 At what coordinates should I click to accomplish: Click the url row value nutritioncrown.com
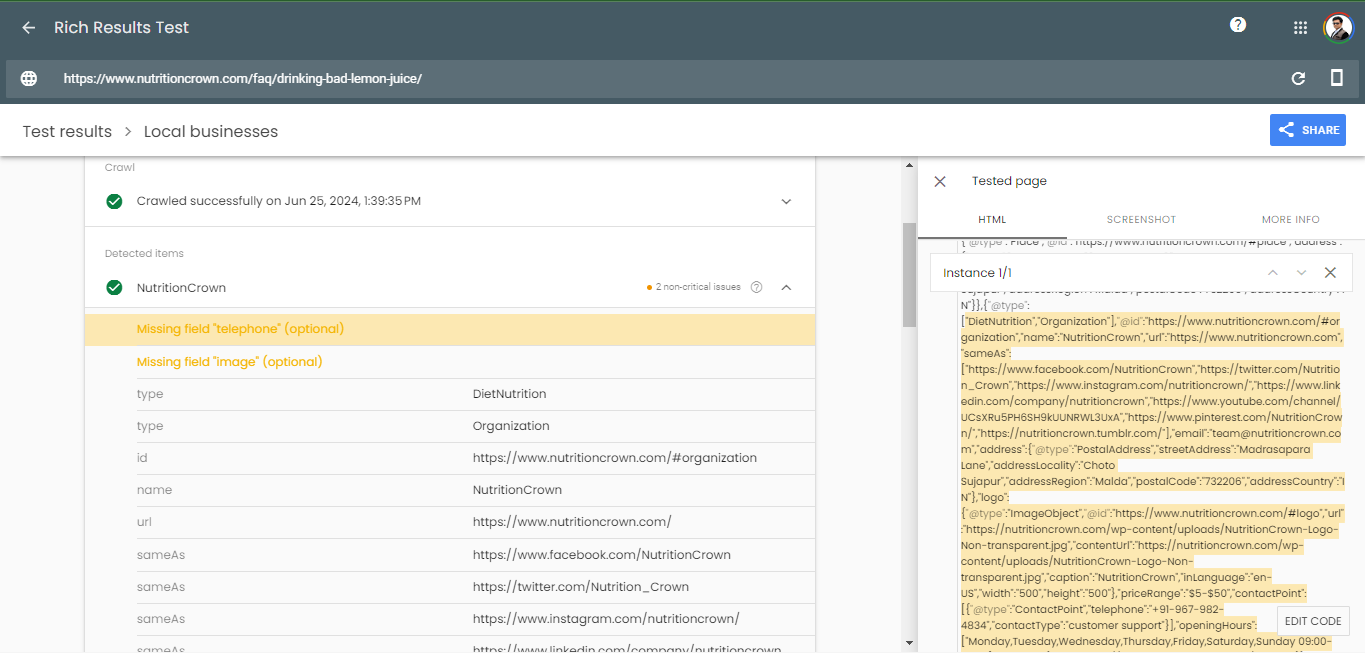(x=572, y=522)
